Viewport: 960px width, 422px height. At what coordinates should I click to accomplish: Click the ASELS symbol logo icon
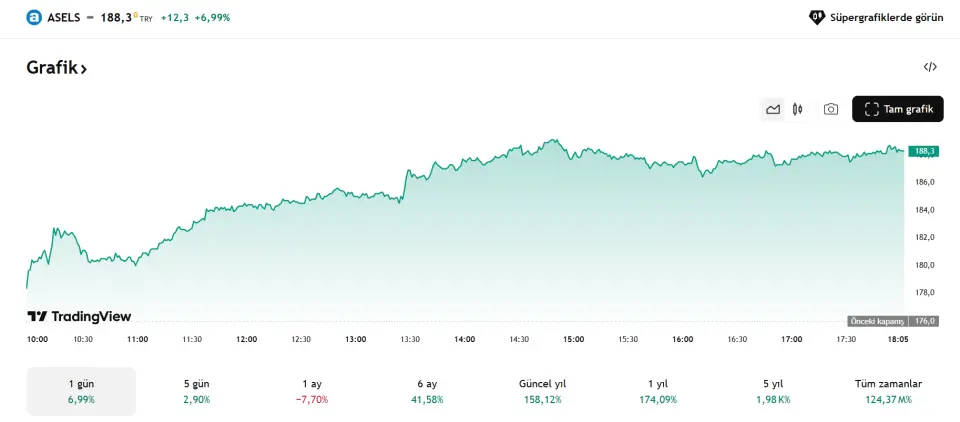coord(34,17)
